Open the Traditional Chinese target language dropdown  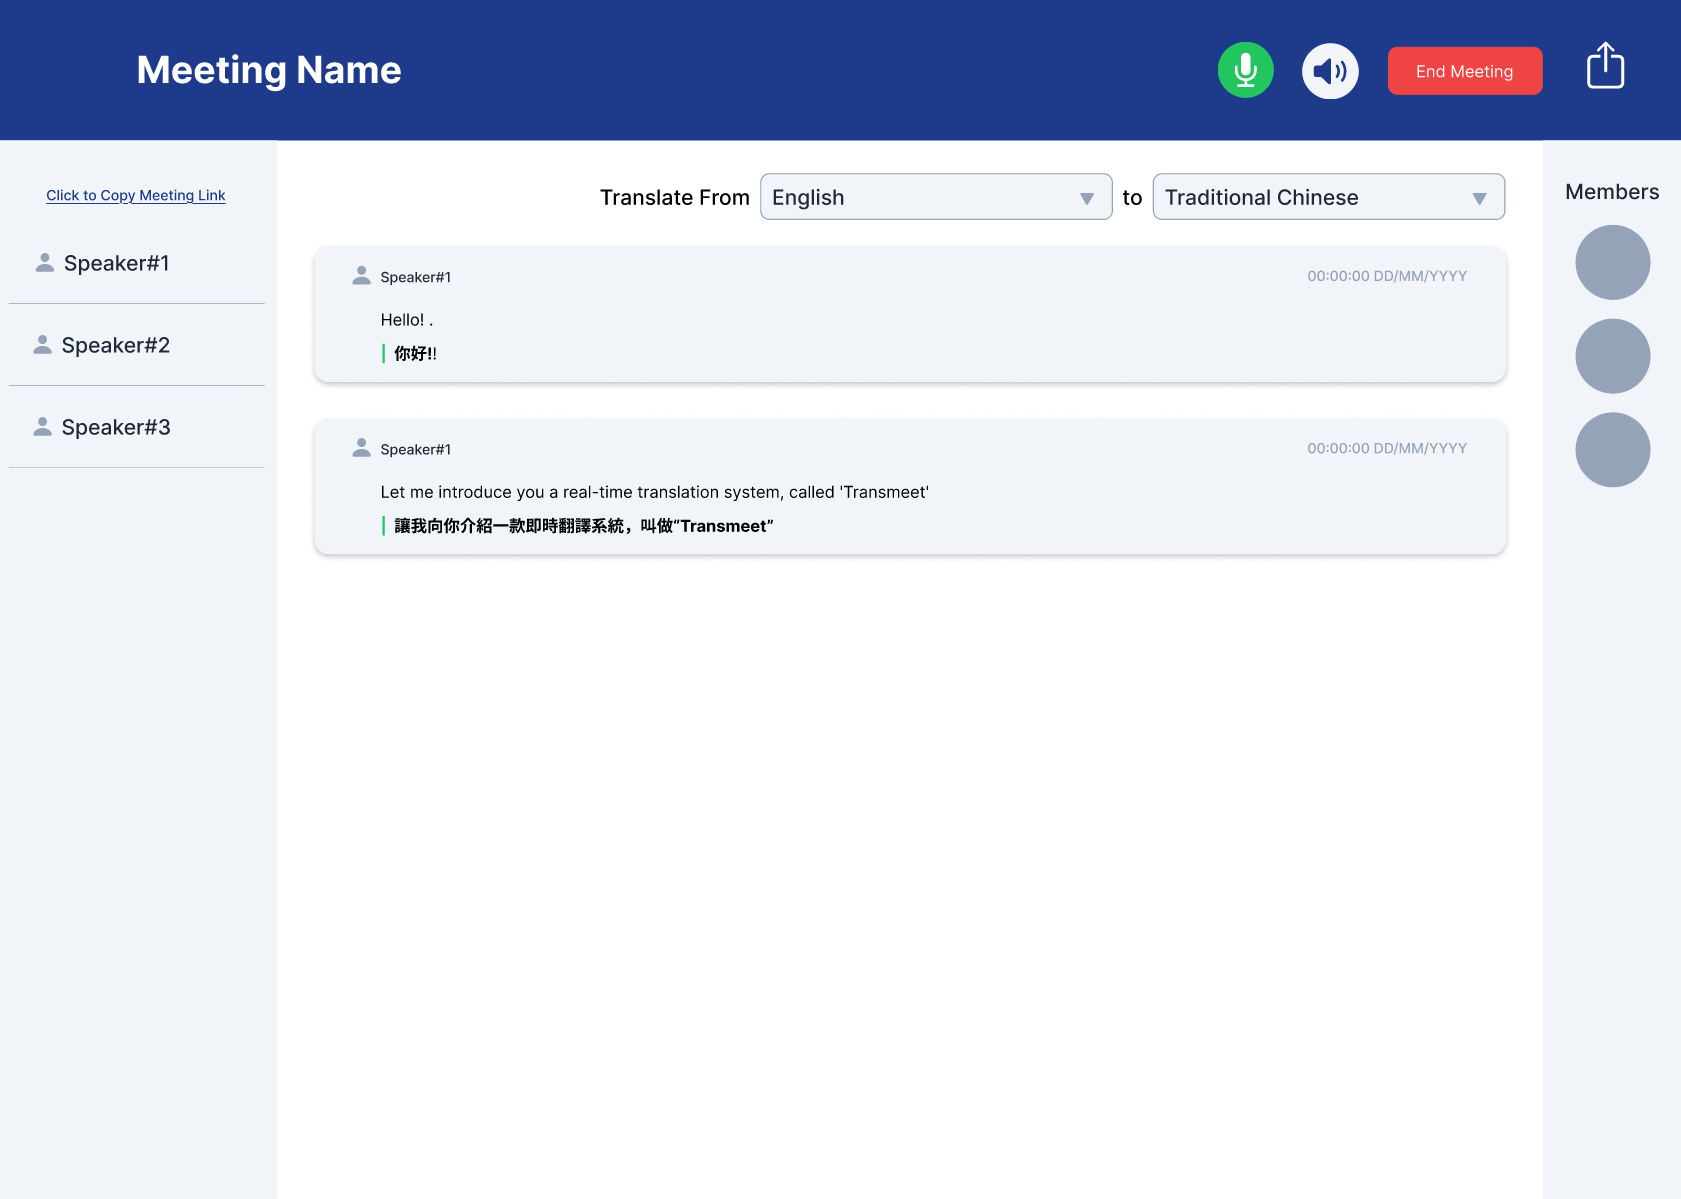[x=1327, y=197]
